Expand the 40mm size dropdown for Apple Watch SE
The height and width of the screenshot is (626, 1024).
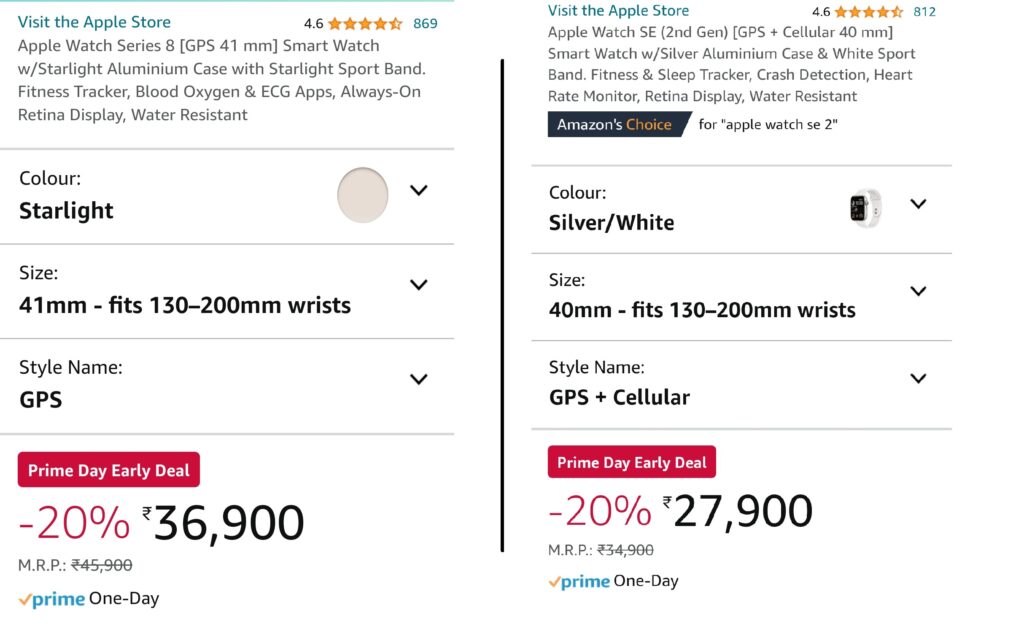pyautogui.click(x=918, y=291)
